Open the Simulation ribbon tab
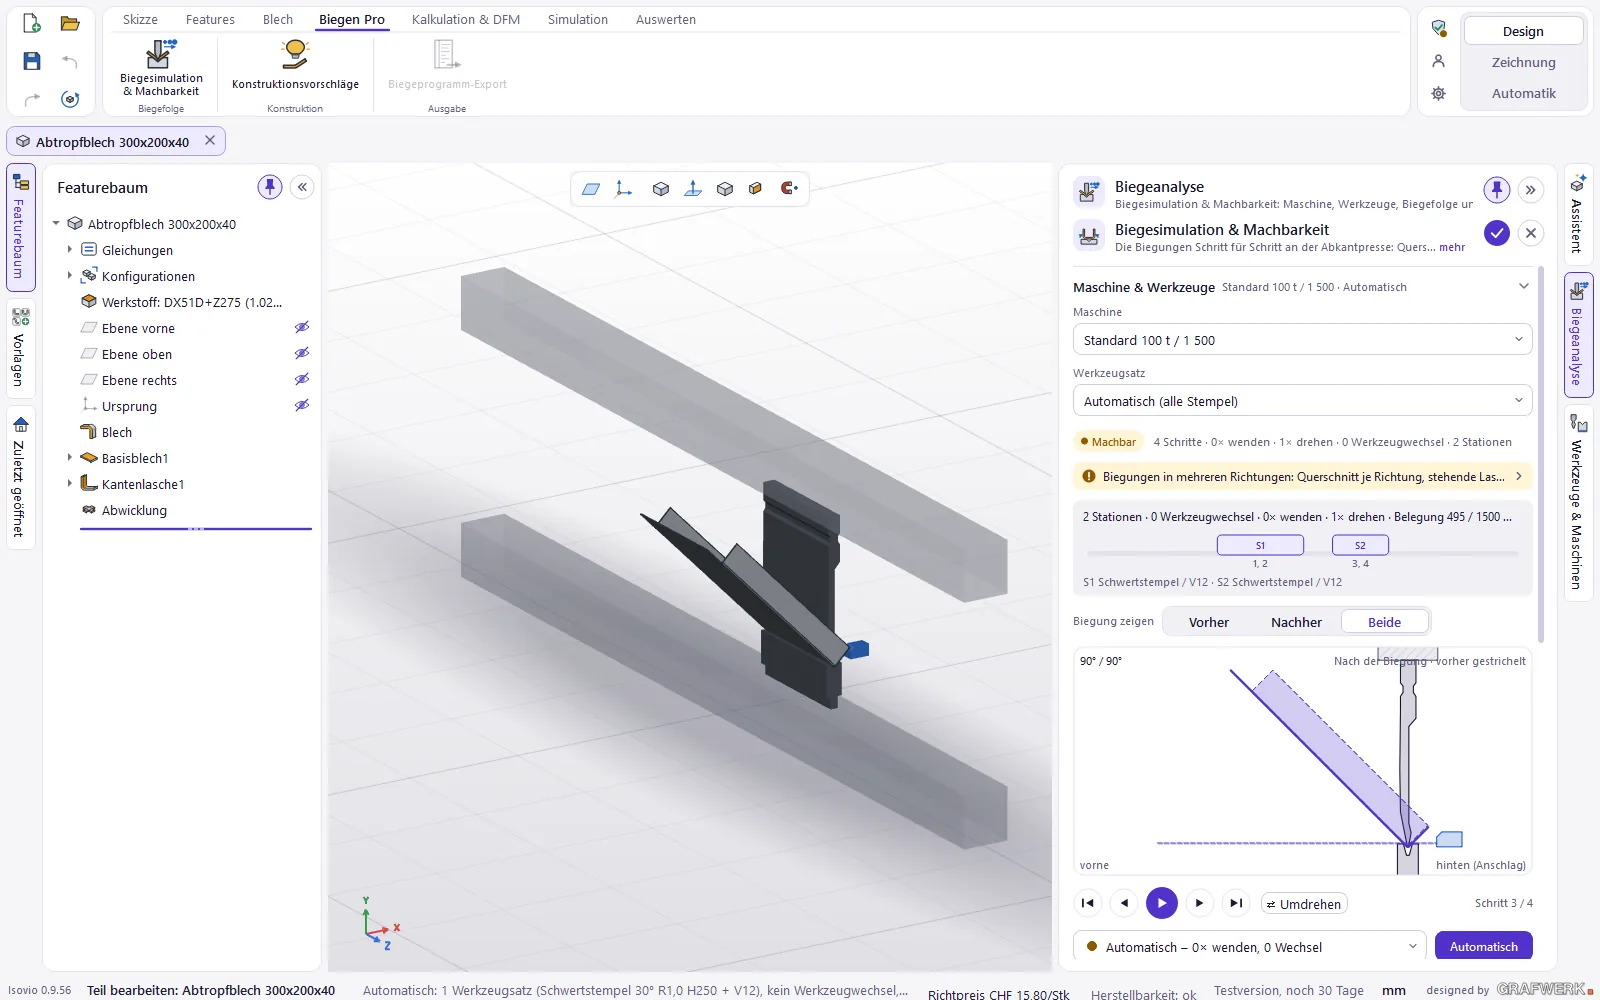The height and width of the screenshot is (1000, 1600). [x=578, y=20]
